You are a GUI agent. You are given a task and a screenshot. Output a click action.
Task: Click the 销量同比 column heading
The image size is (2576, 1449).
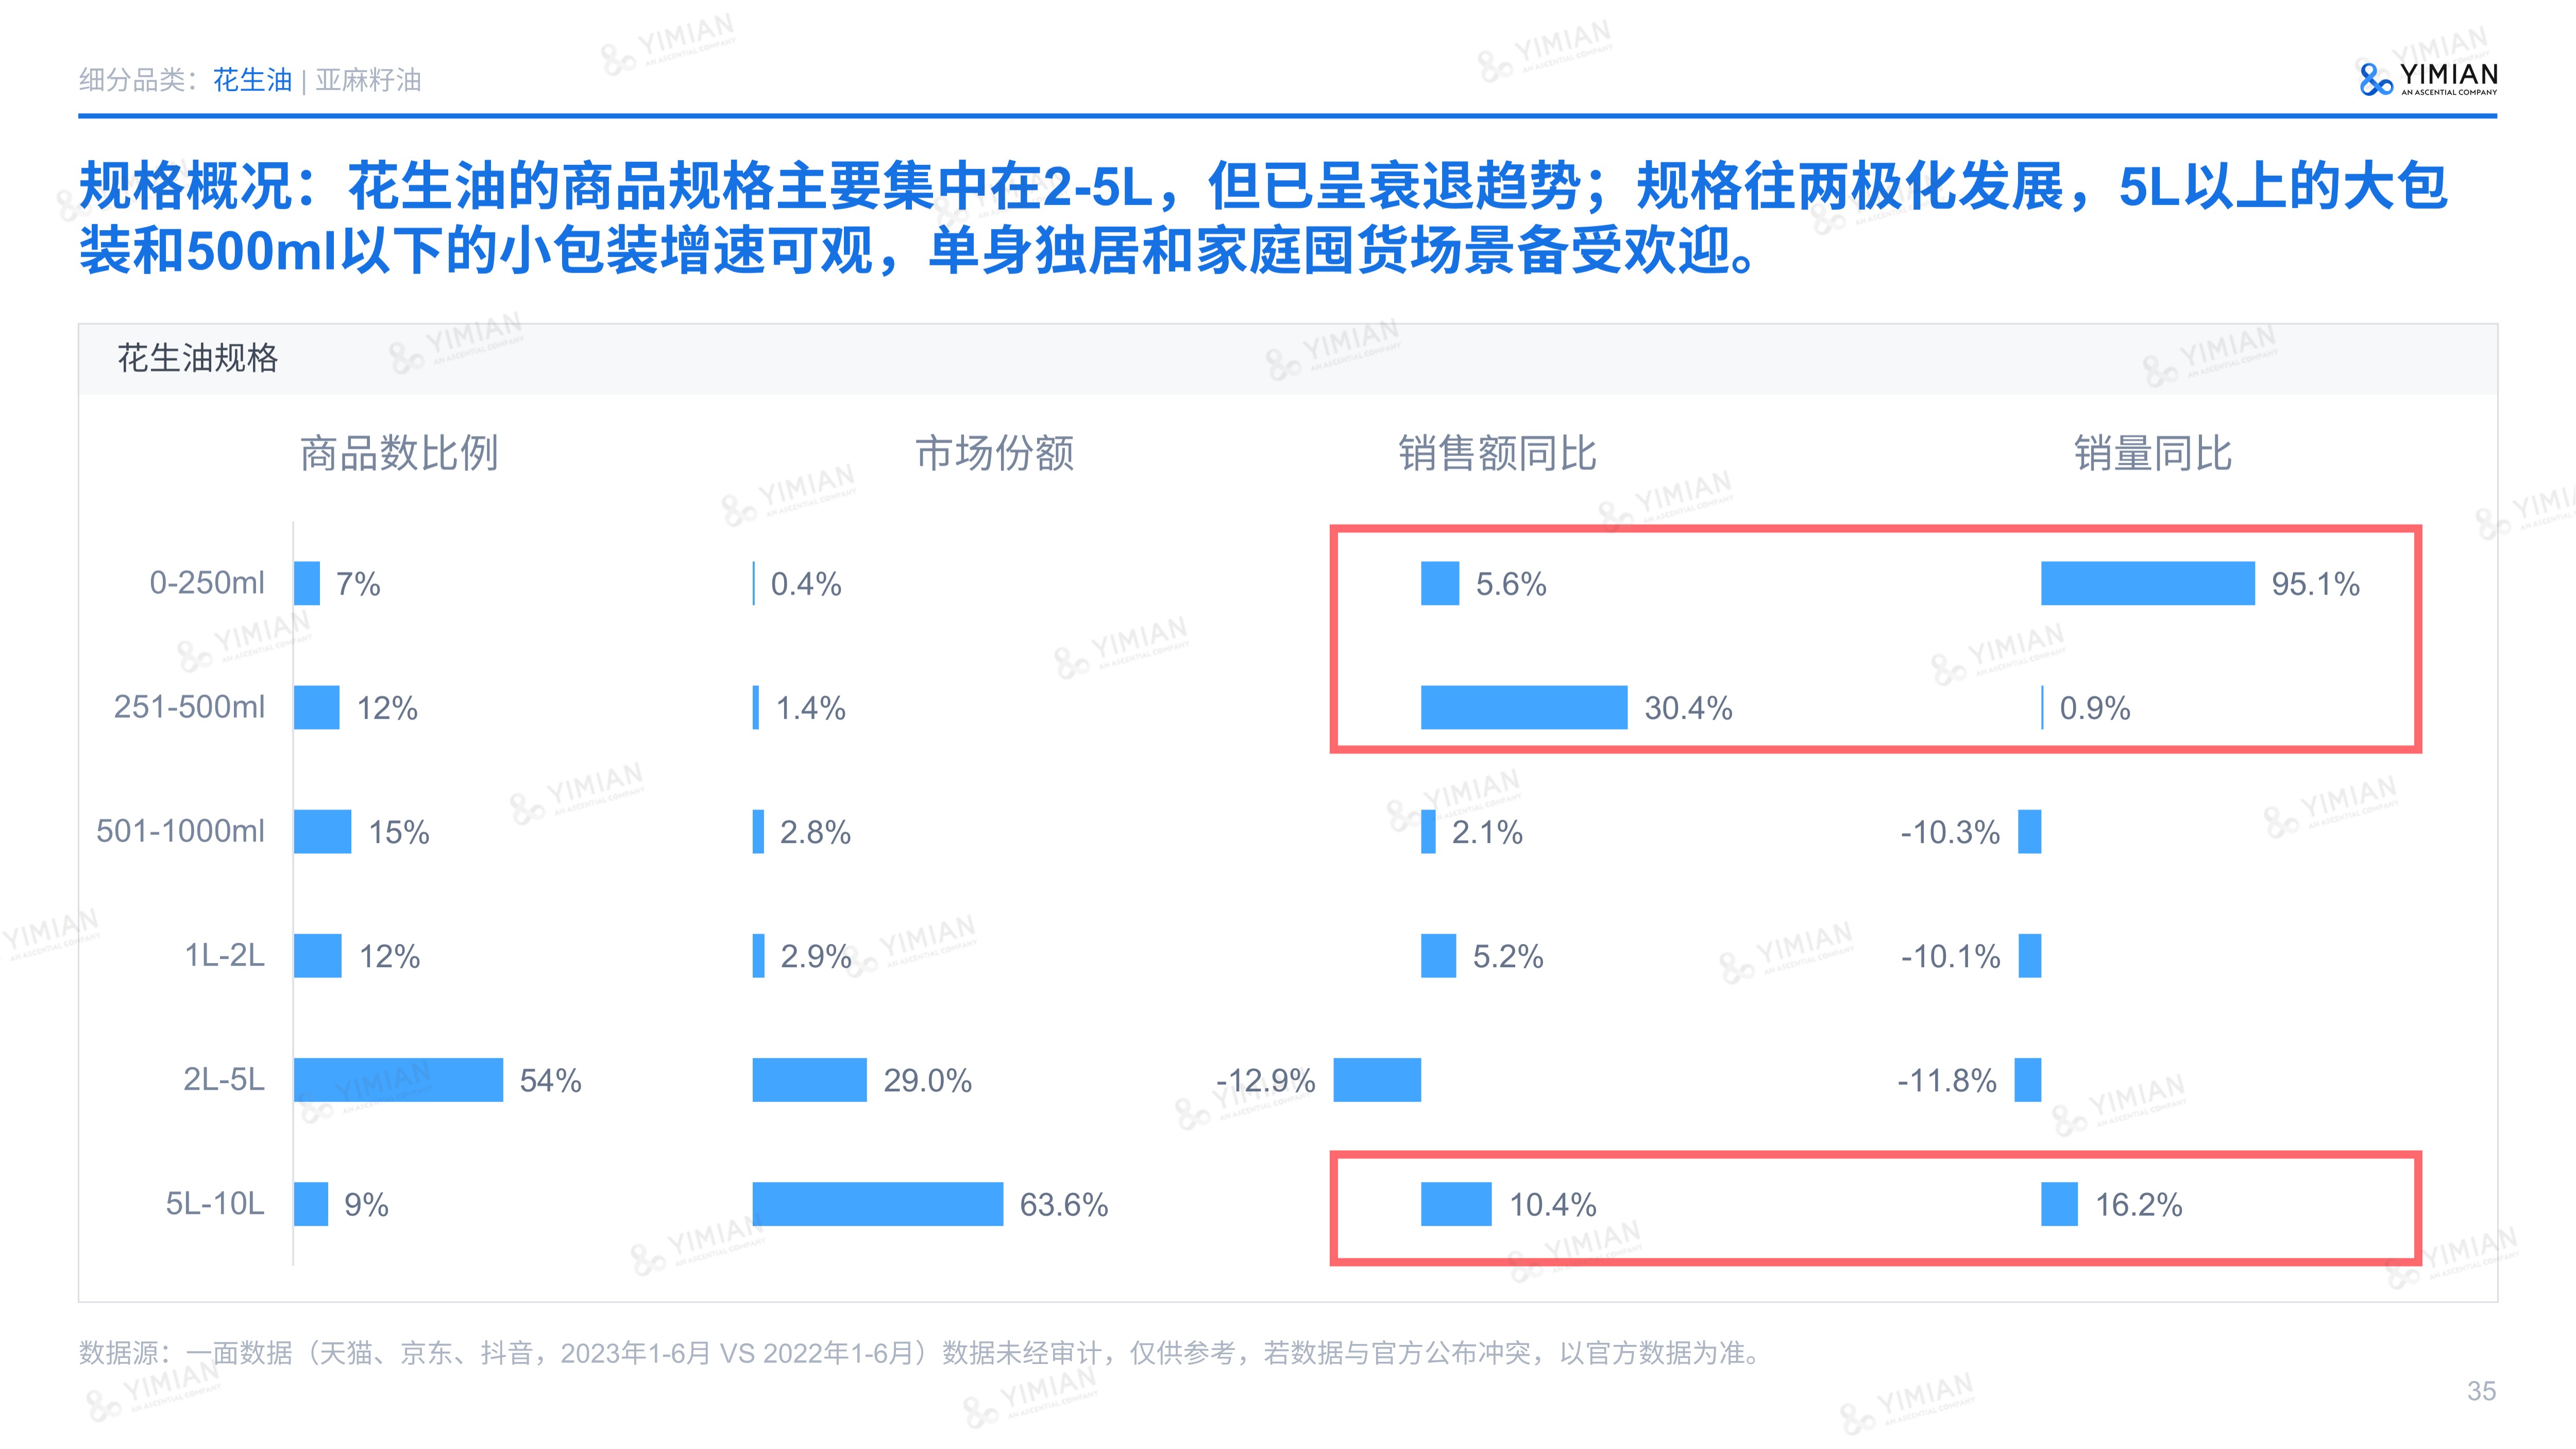pyautogui.click(x=2152, y=453)
